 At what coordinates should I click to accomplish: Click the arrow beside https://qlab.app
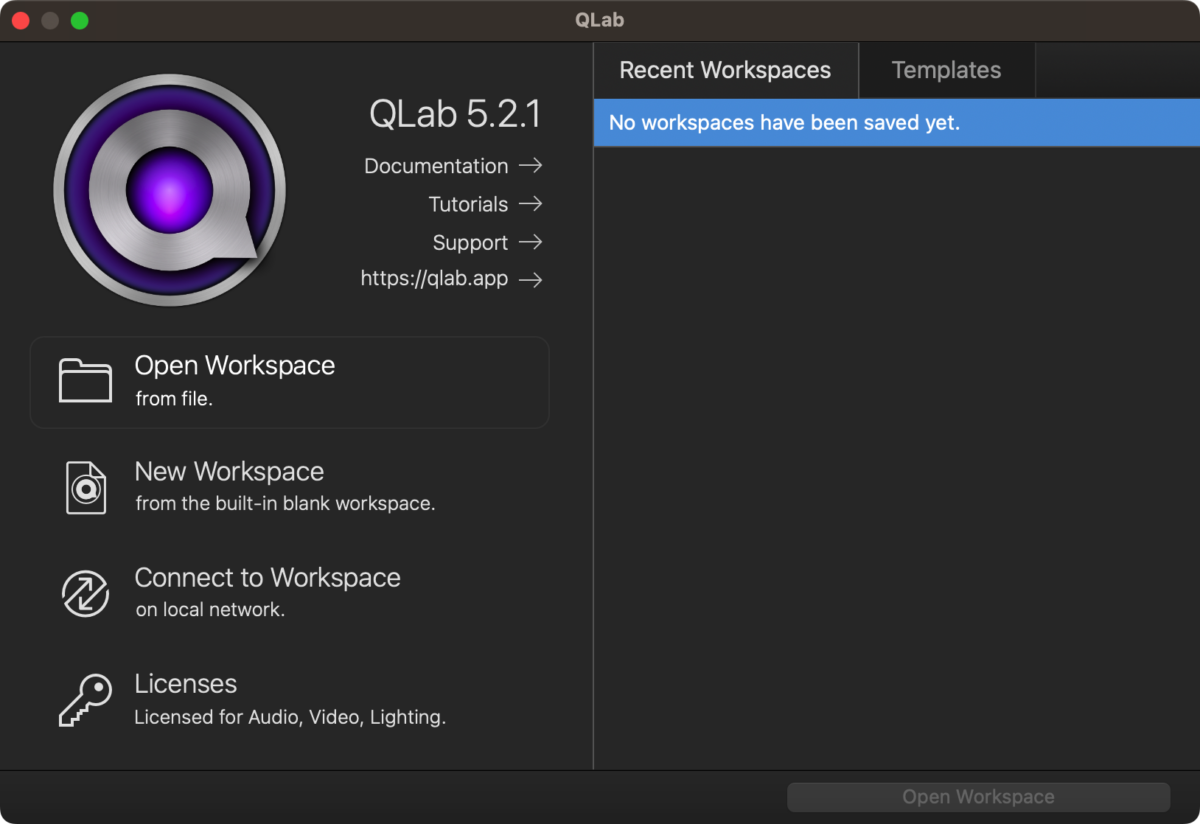[x=530, y=280]
